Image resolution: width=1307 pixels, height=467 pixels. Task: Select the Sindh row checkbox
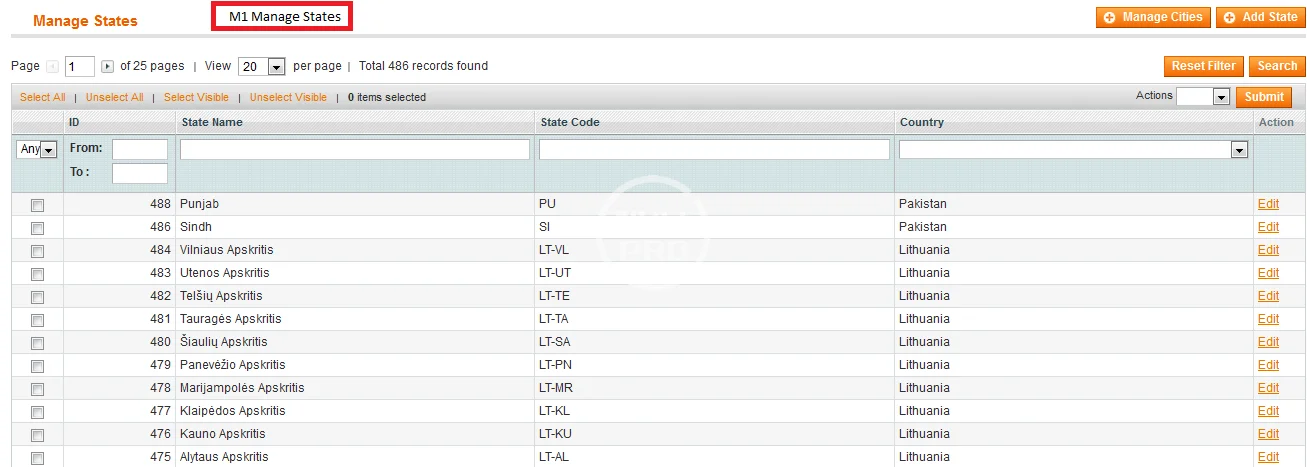pos(38,228)
